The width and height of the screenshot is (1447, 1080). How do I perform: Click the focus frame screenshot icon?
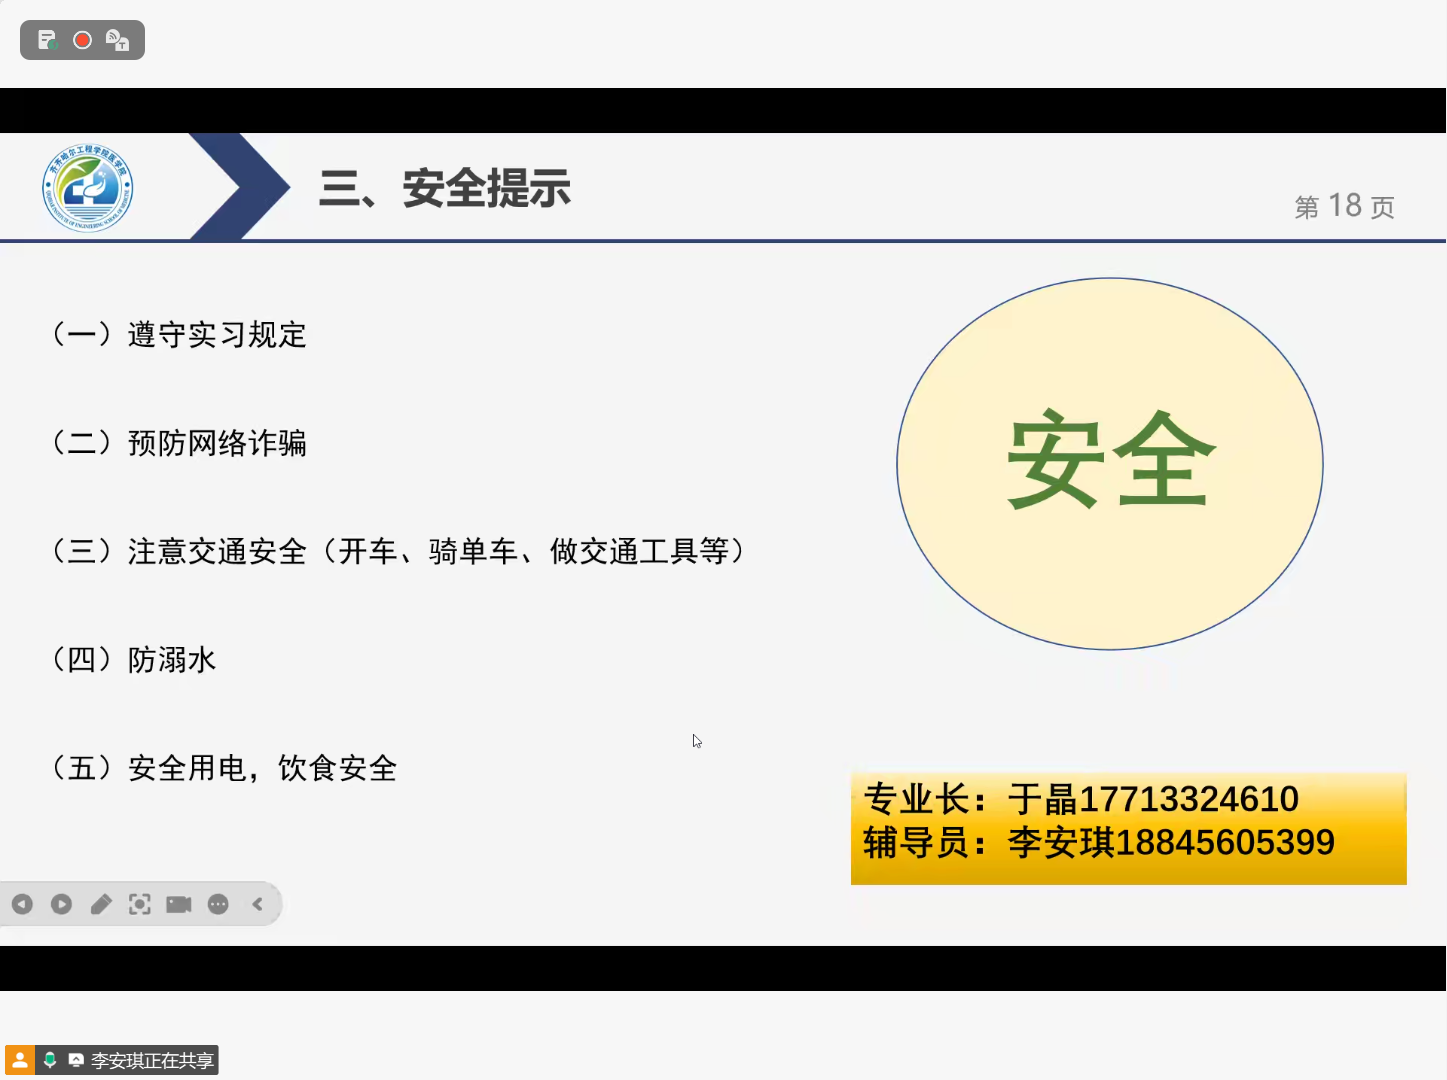[140, 904]
